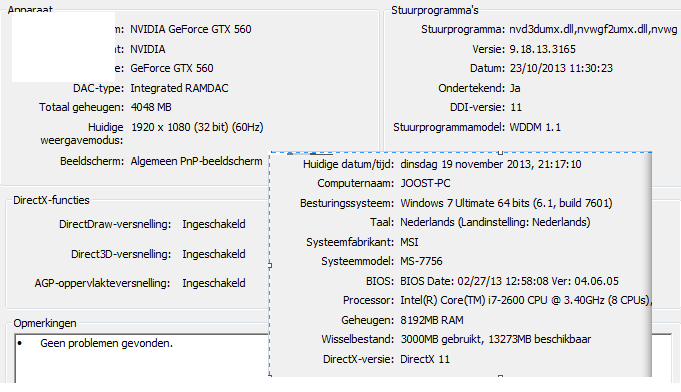The image size is (681, 392).
Task: Click the Intel Core i7-2600 processor value
Action: (526, 300)
